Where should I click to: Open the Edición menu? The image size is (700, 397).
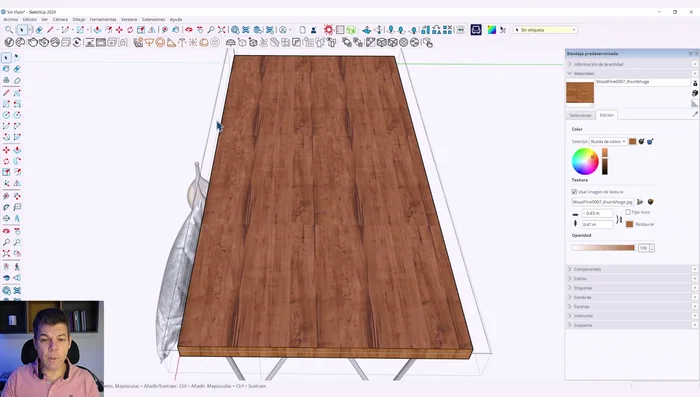[29, 20]
